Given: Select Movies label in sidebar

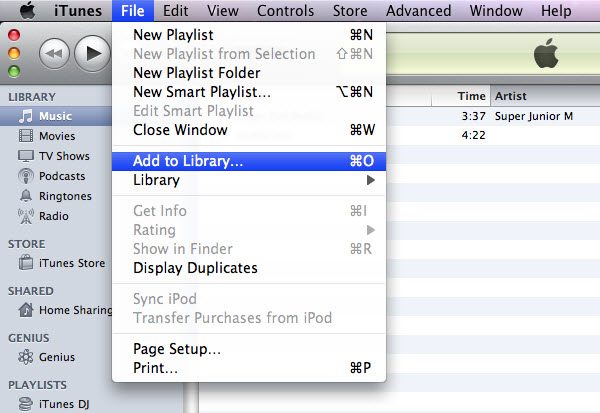Looking at the screenshot, I should tap(57, 136).
